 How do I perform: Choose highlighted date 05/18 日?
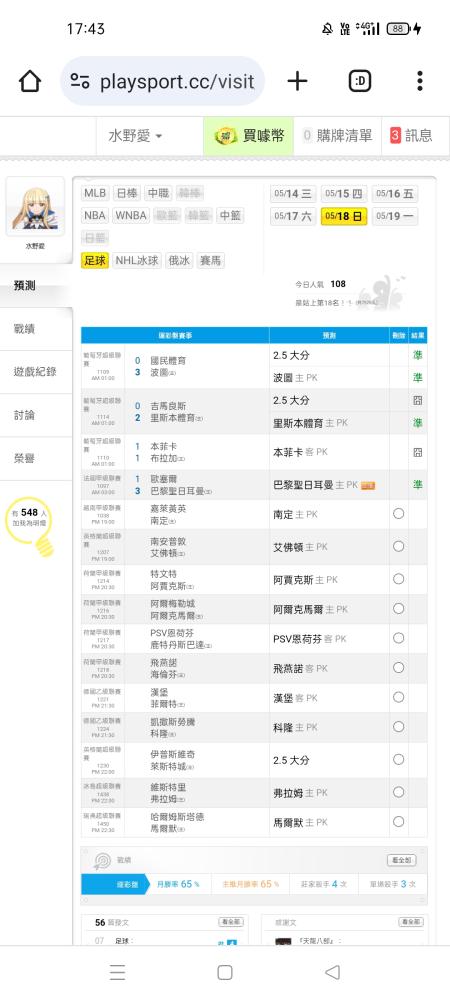coord(344,216)
